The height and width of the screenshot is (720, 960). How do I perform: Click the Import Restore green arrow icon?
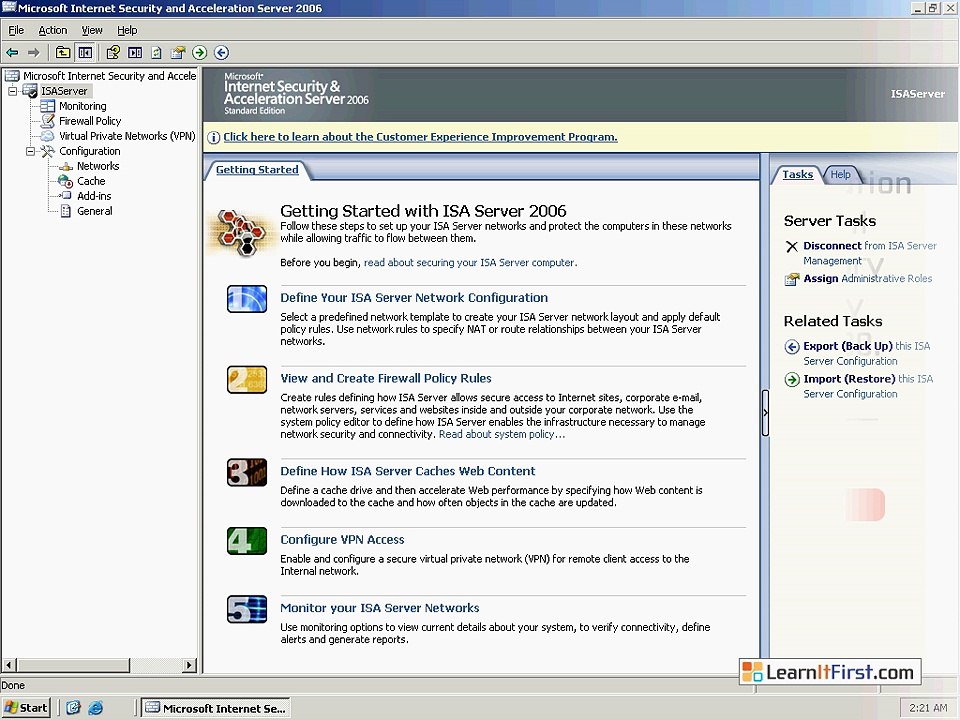pyautogui.click(x=792, y=380)
